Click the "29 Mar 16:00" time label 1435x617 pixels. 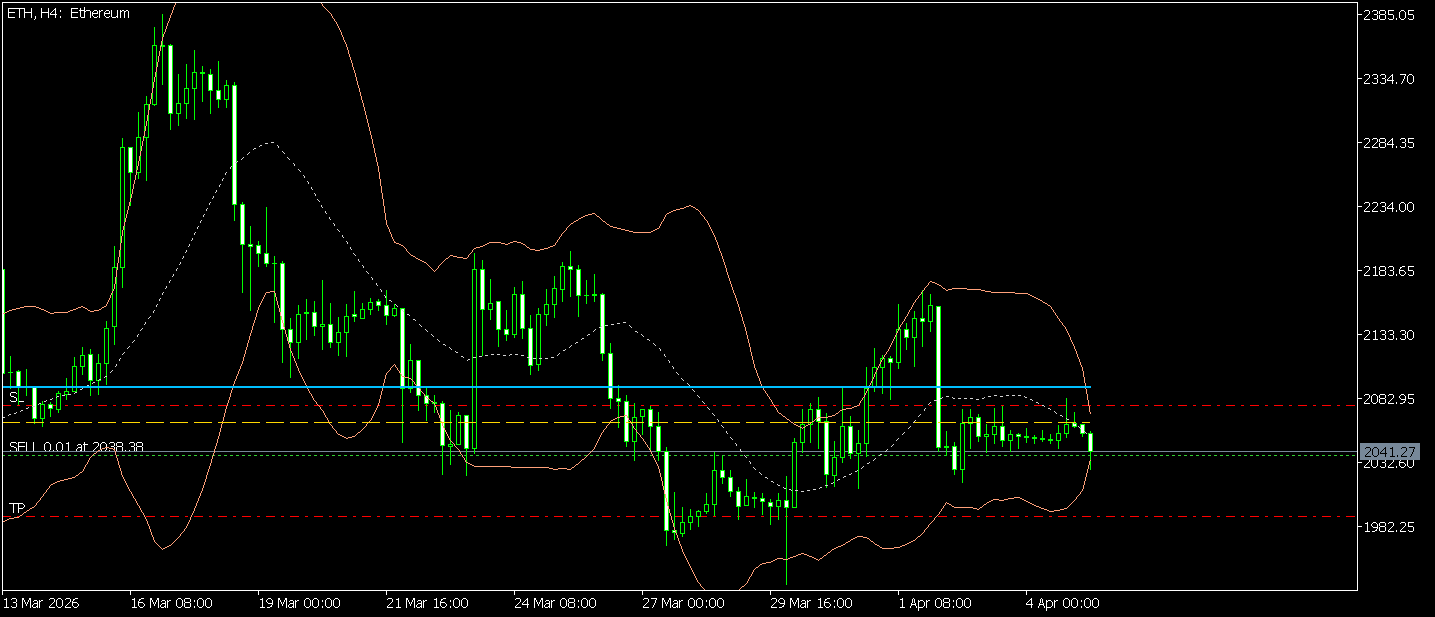pyautogui.click(x=811, y=604)
